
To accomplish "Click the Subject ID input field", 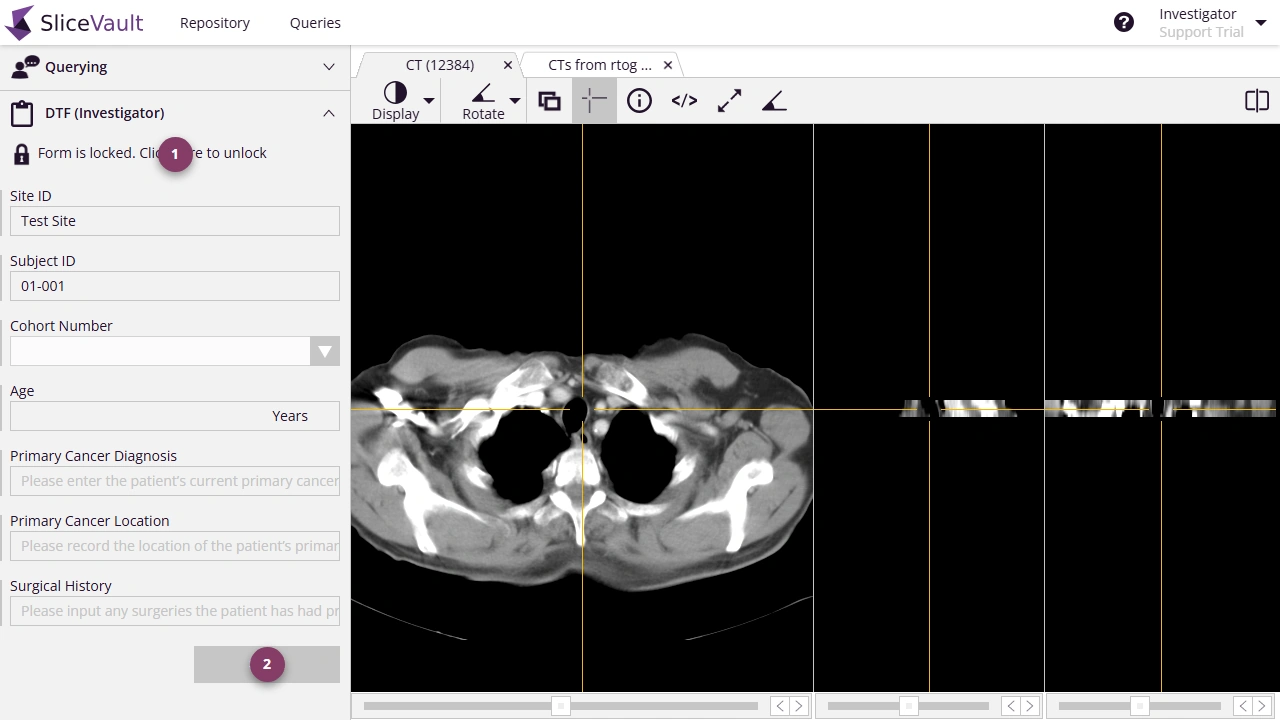I will (175, 286).
